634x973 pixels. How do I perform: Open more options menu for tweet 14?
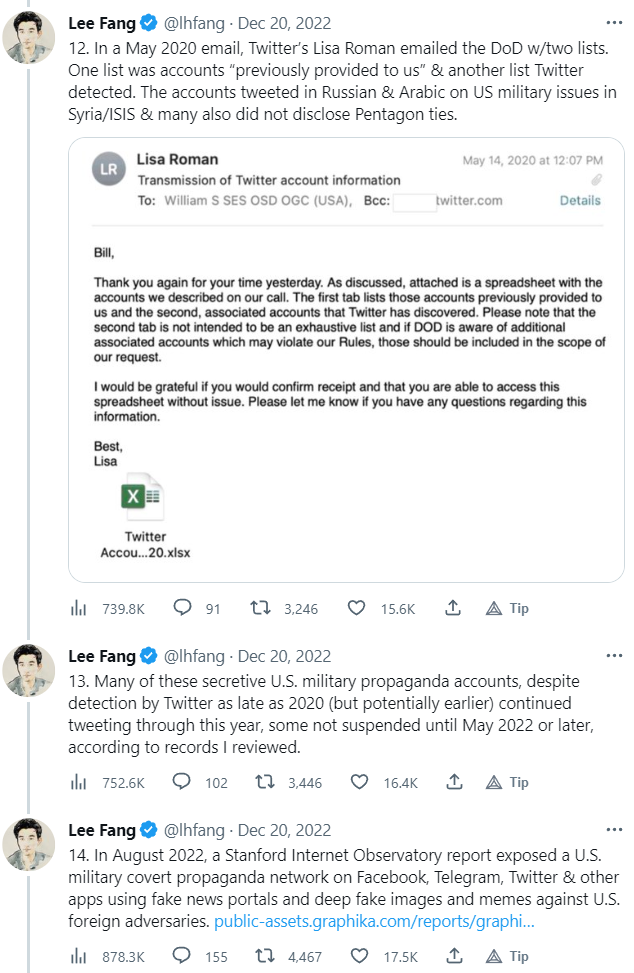coord(613,830)
